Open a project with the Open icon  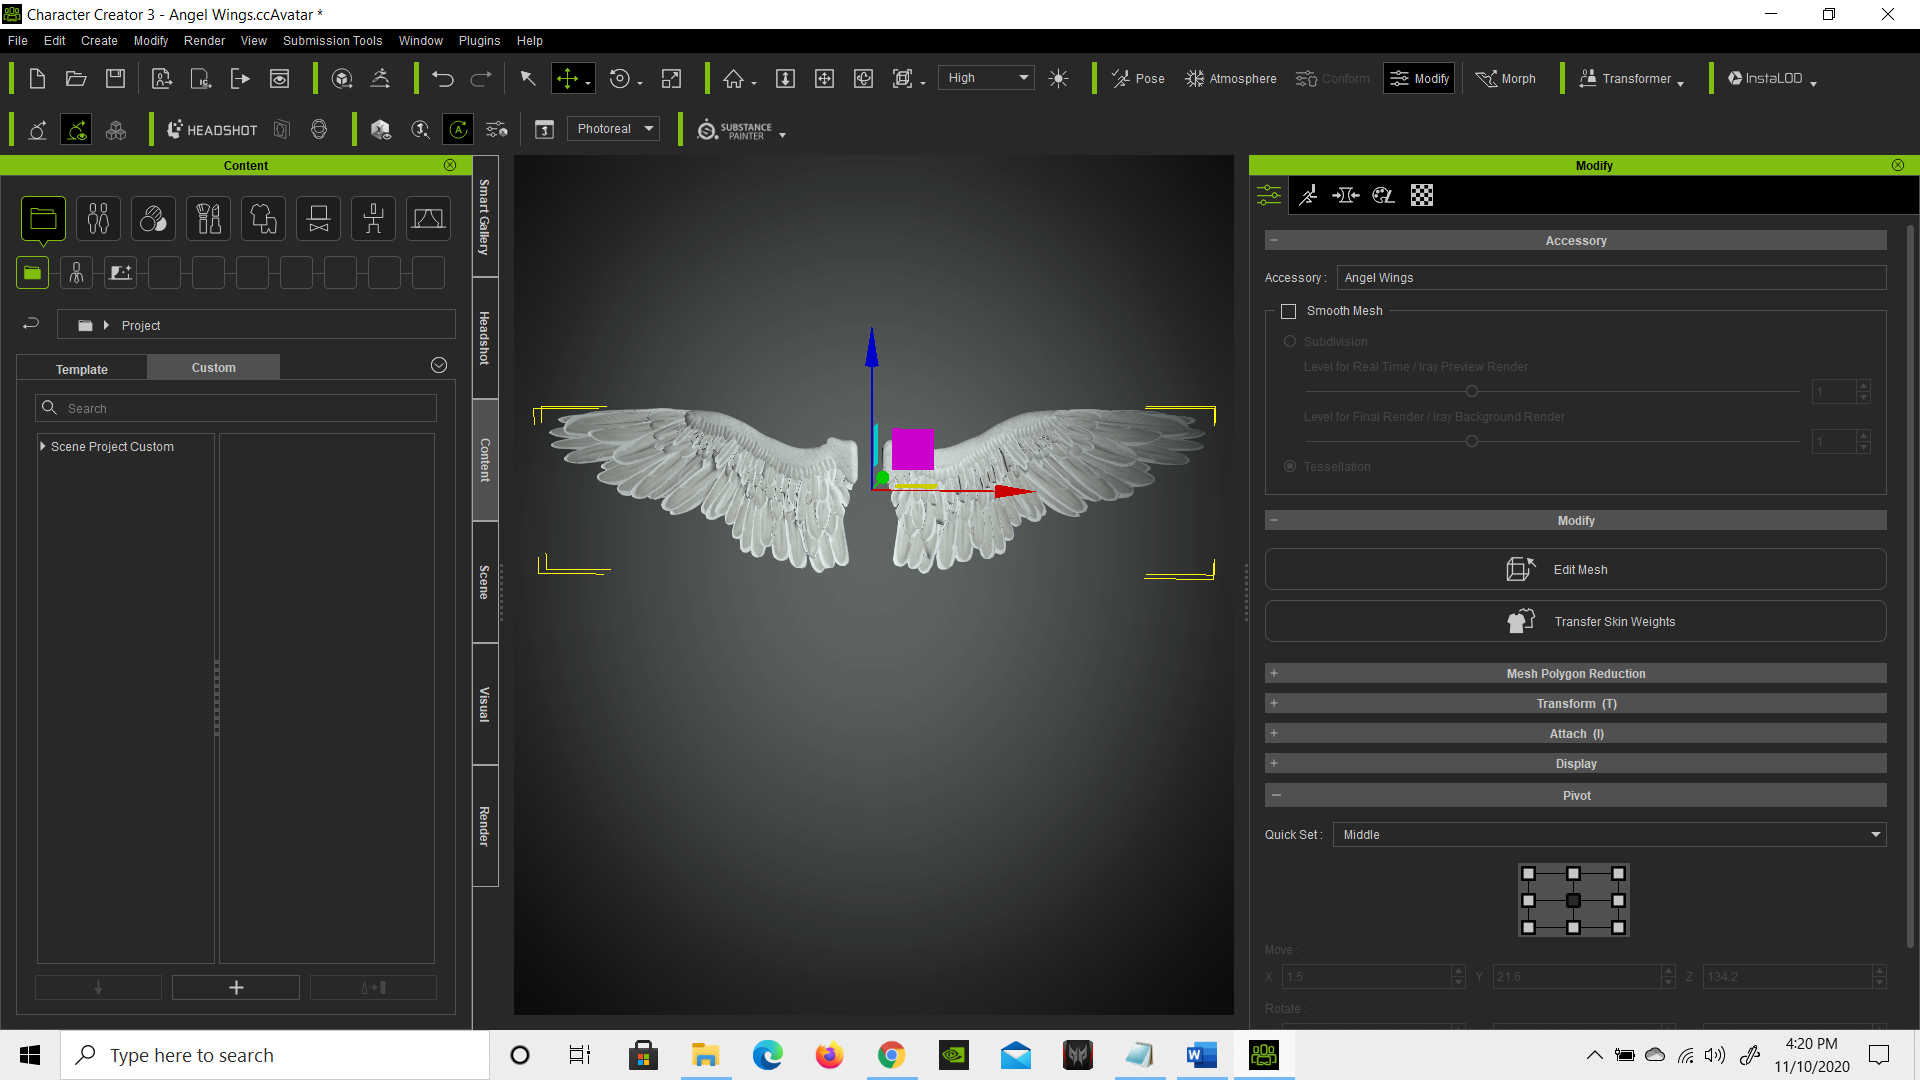[76, 79]
